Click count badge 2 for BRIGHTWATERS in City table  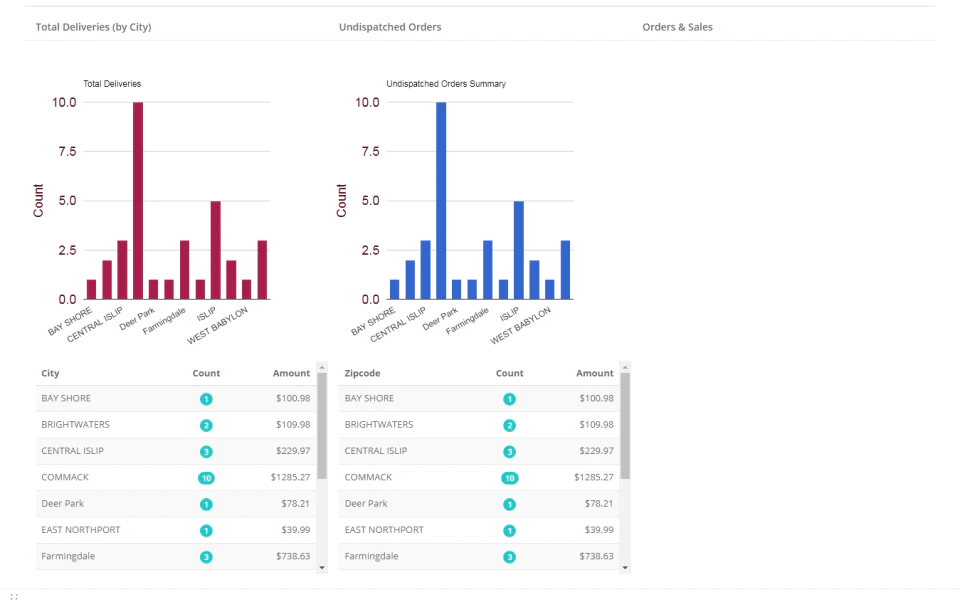click(x=206, y=426)
